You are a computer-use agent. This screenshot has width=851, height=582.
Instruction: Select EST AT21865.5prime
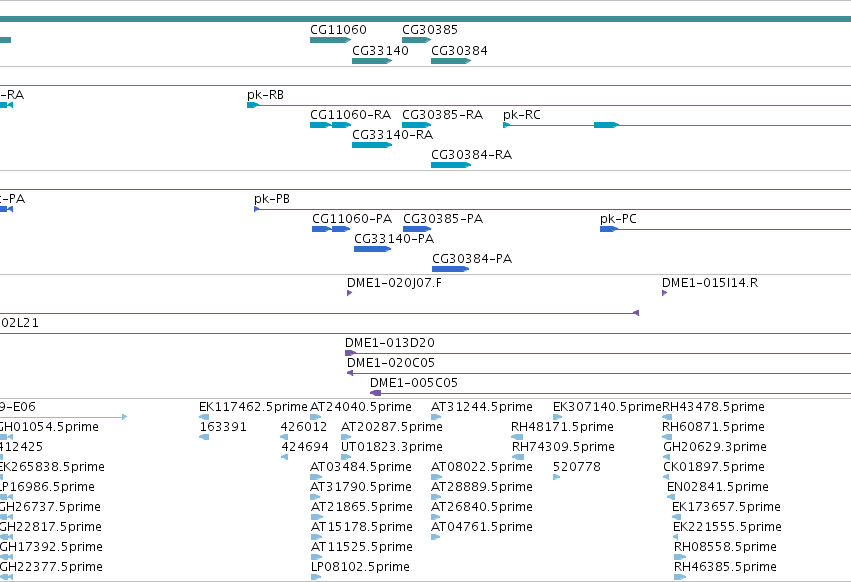click(316, 518)
